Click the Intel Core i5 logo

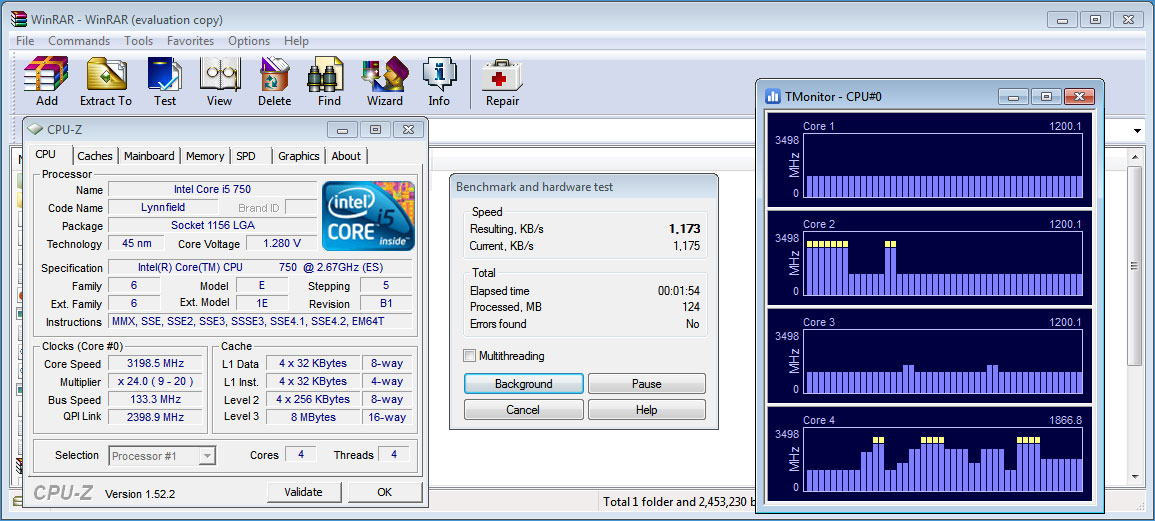coord(368,216)
